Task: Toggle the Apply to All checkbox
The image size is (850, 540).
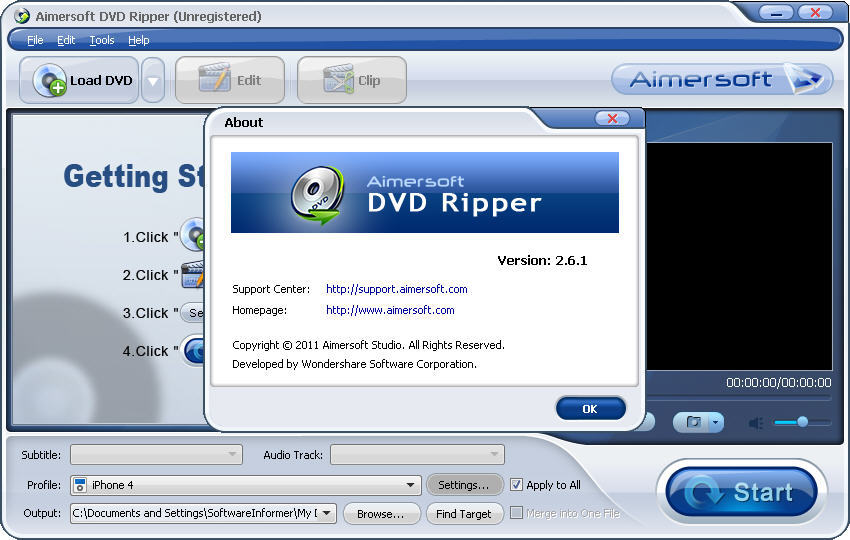Action: click(x=517, y=485)
